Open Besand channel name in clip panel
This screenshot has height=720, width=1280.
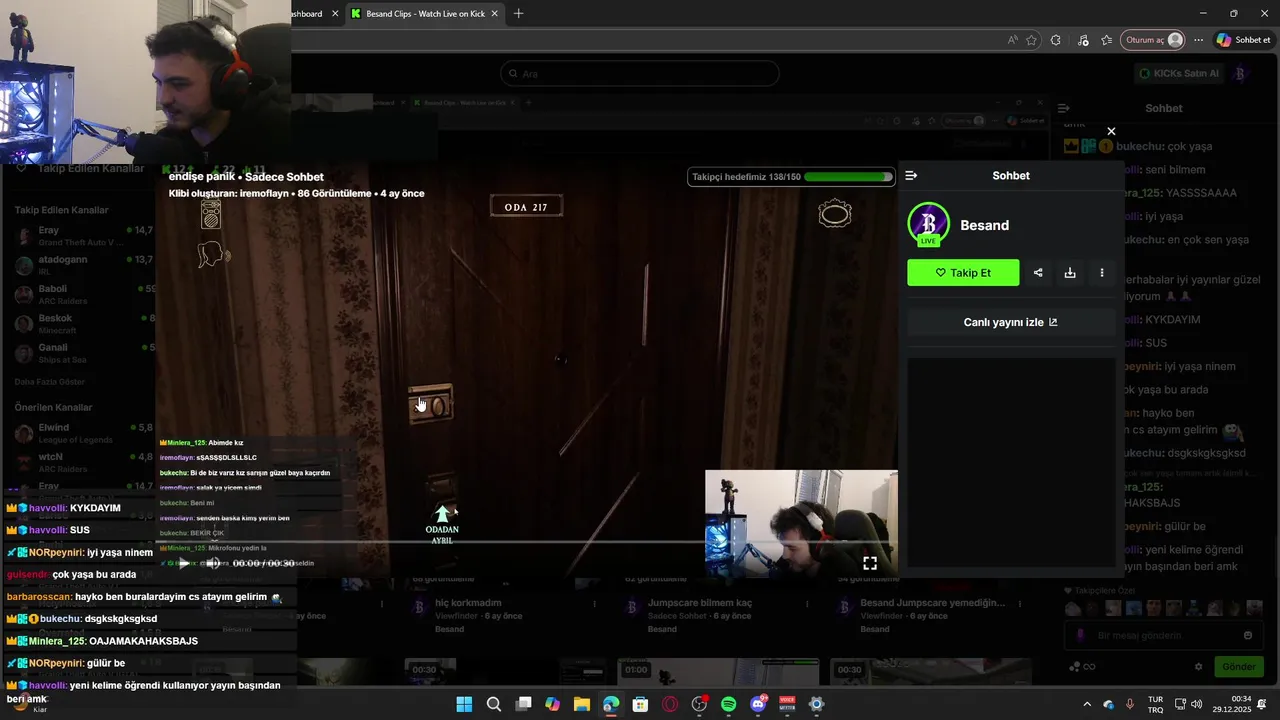click(984, 225)
